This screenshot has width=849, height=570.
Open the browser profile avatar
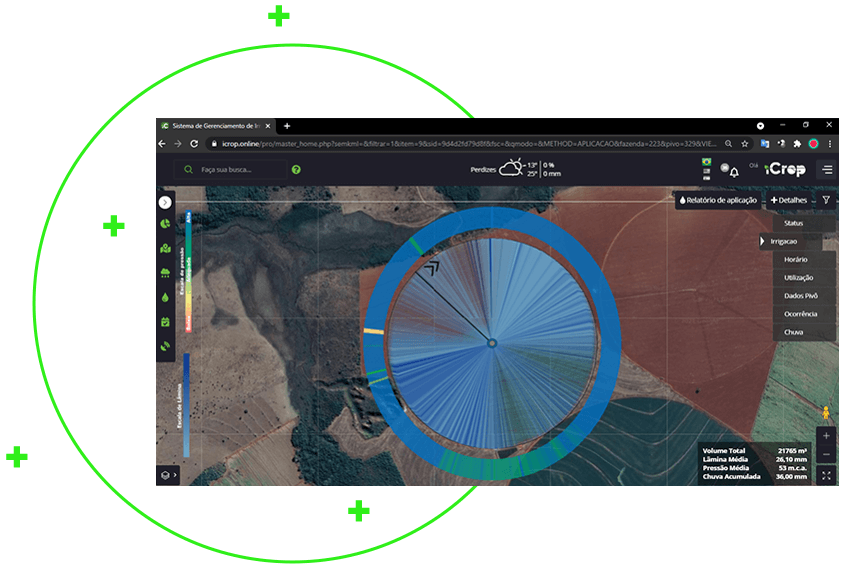(813, 143)
